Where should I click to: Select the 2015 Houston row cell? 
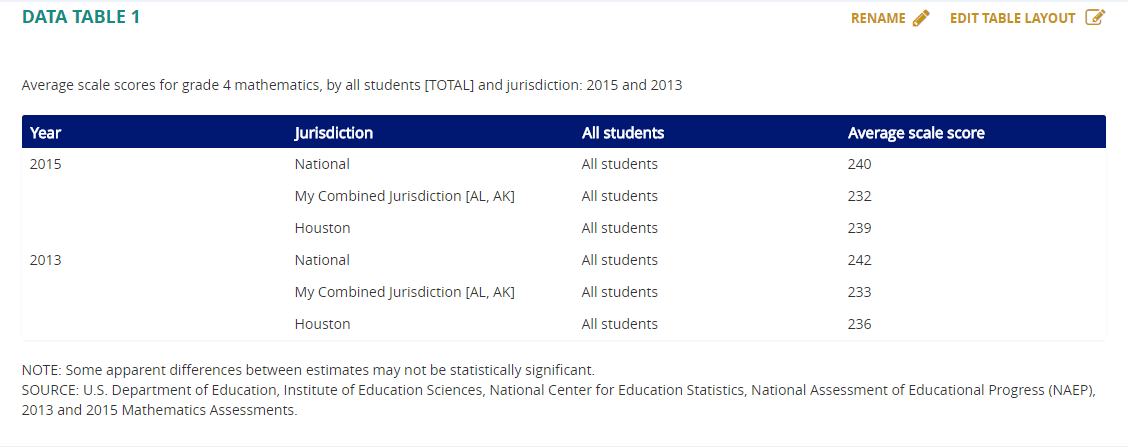pos(322,228)
